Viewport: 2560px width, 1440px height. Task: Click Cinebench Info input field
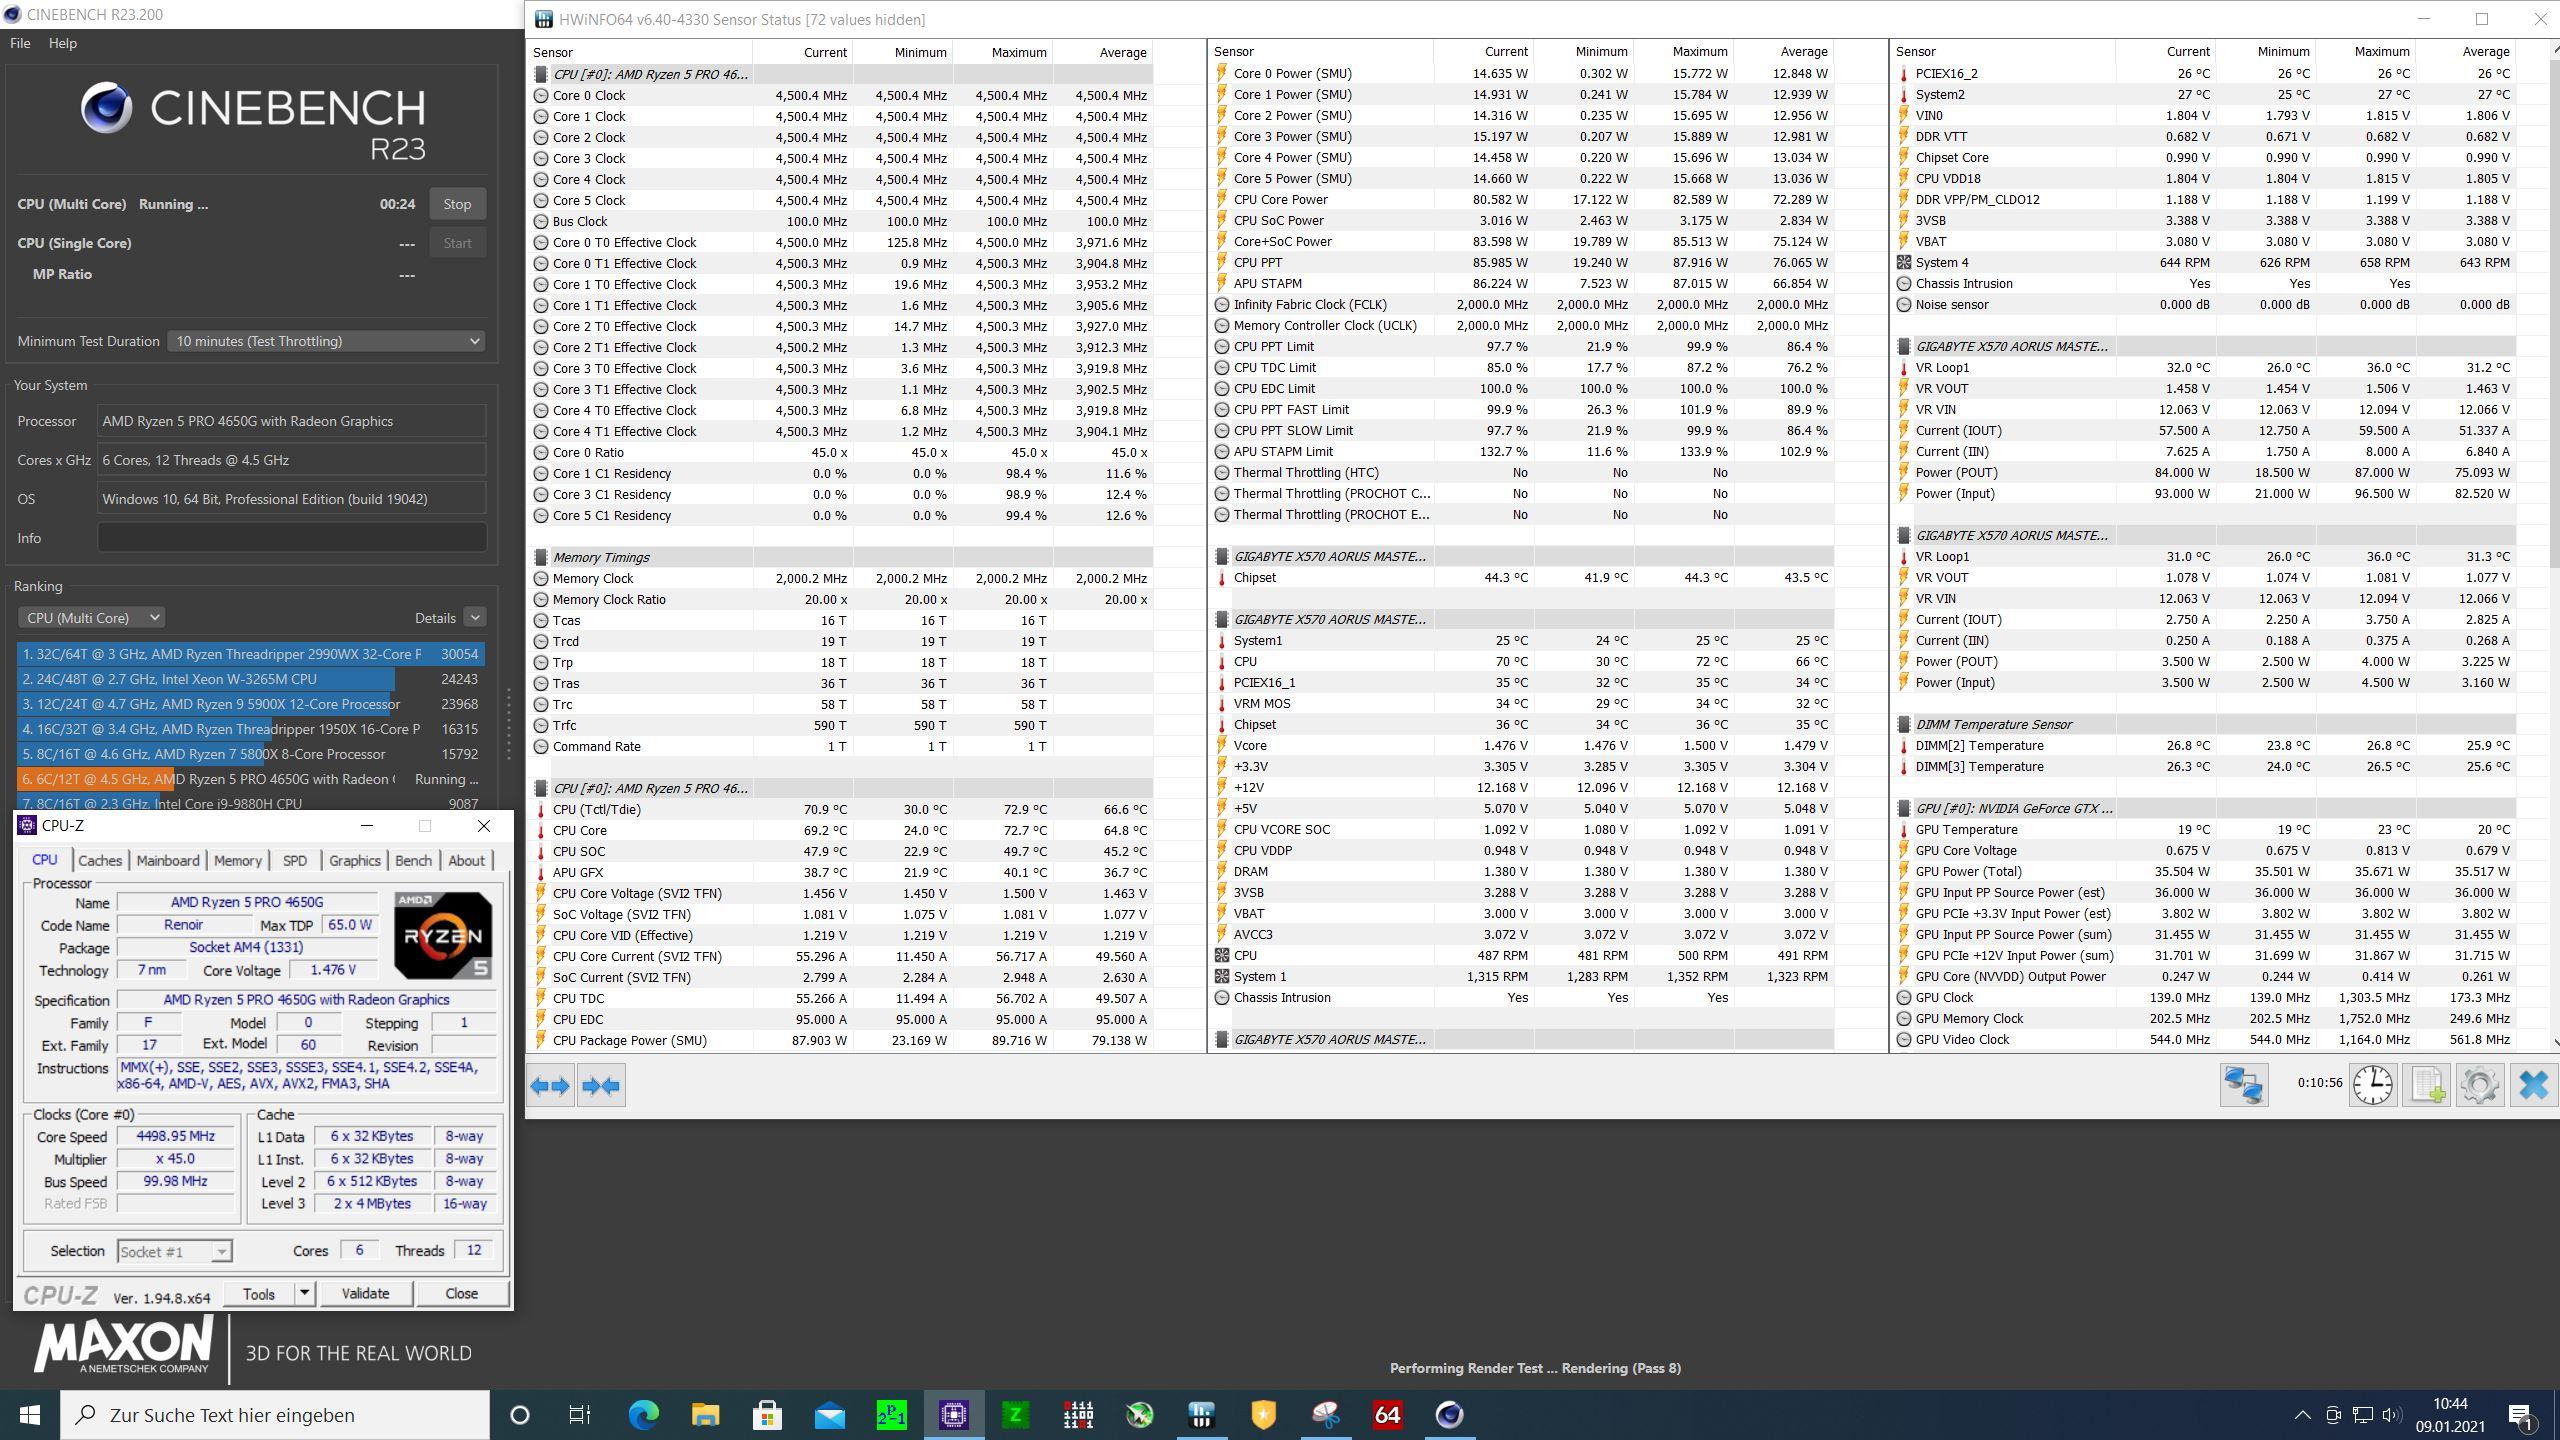coord(292,538)
